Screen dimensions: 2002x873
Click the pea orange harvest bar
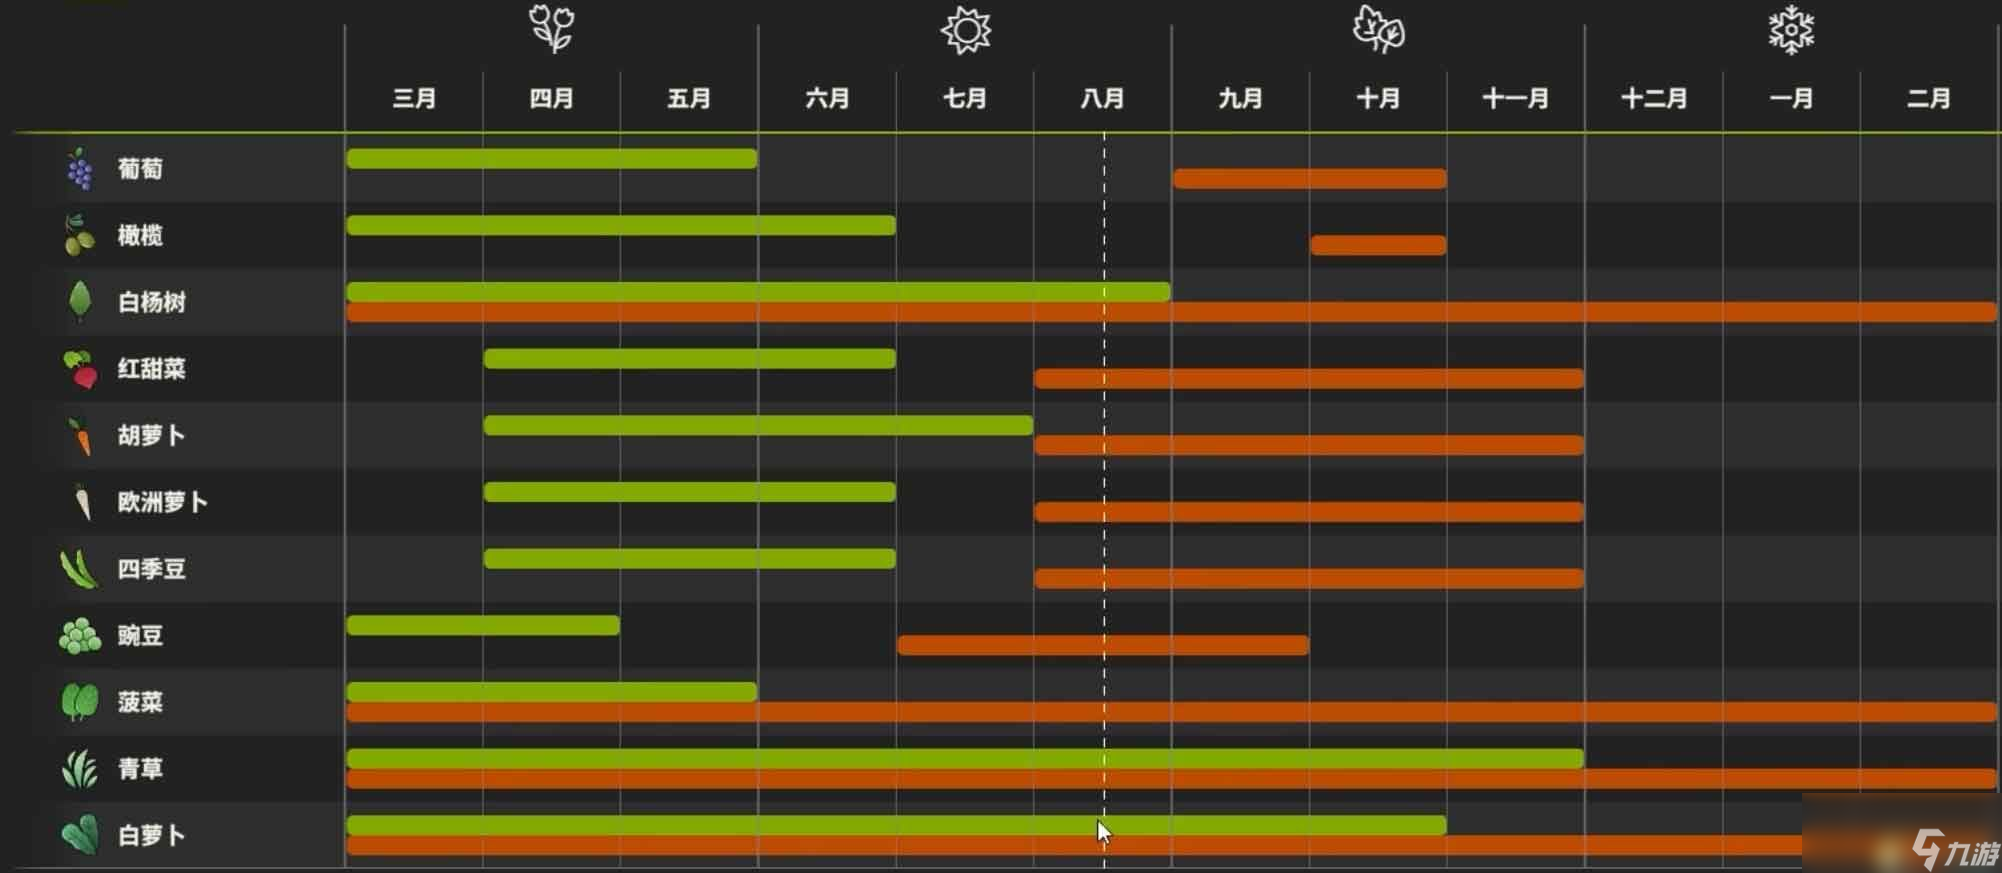1103,645
